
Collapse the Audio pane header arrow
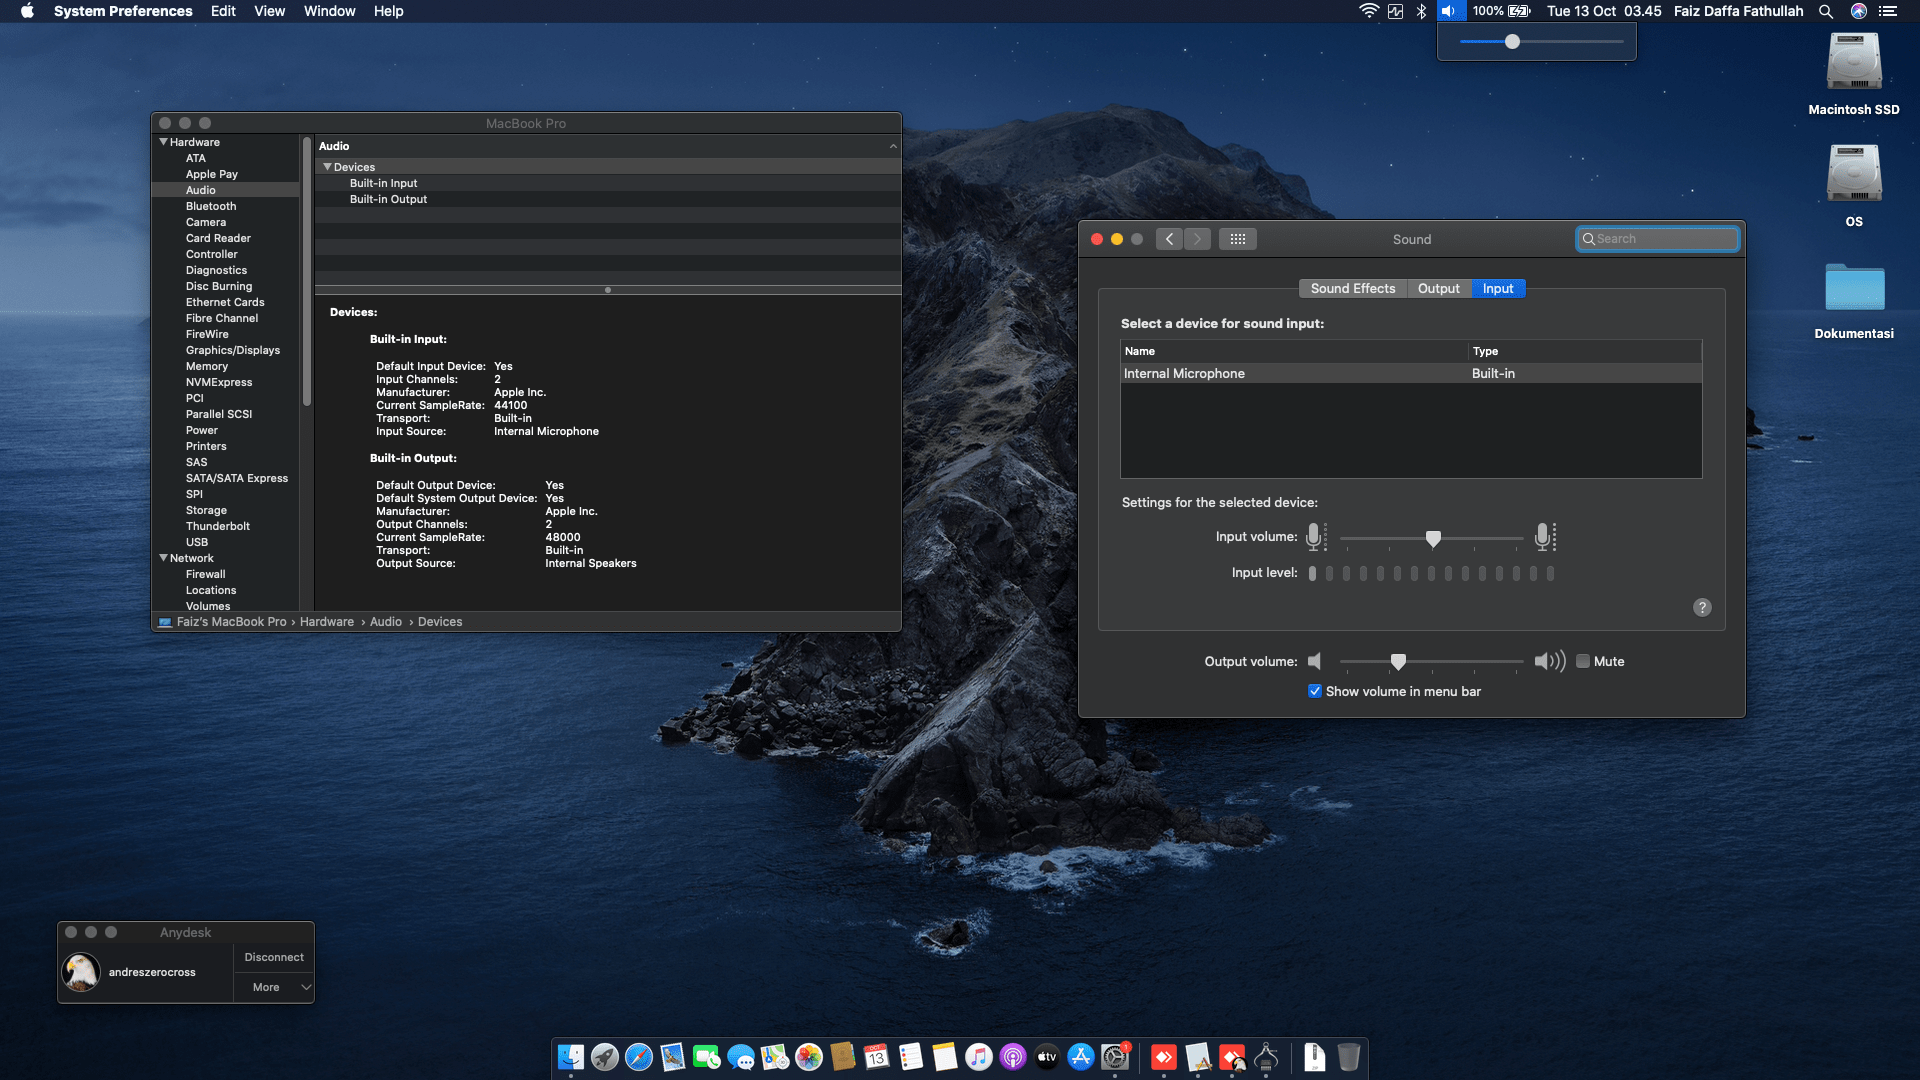(x=893, y=146)
